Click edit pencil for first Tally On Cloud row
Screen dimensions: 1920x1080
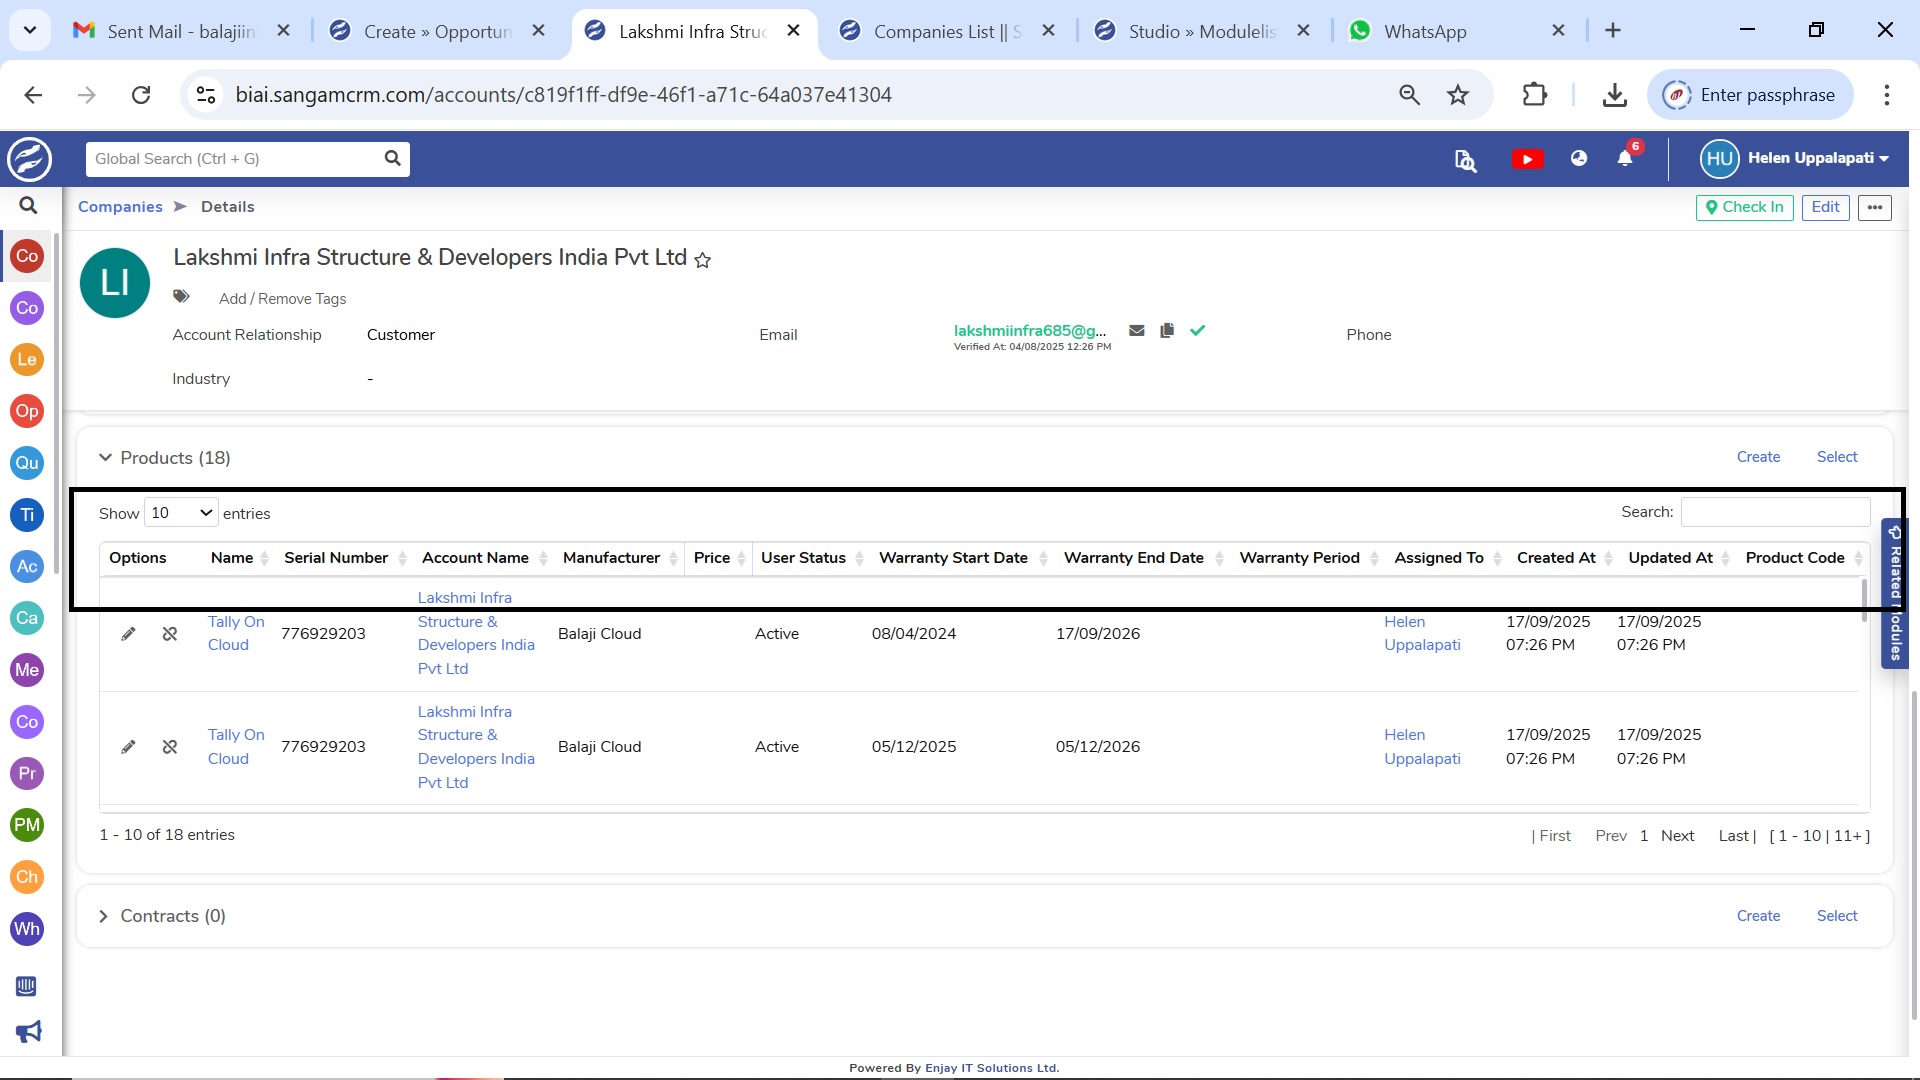[128, 634]
